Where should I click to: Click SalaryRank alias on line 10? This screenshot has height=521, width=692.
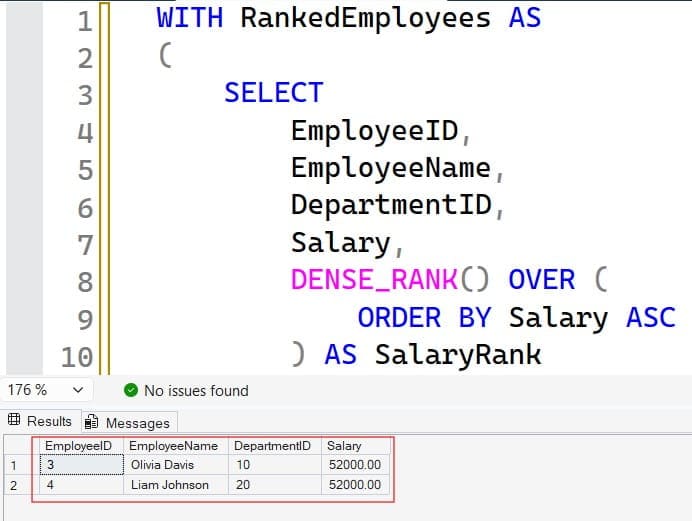coord(458,355)
